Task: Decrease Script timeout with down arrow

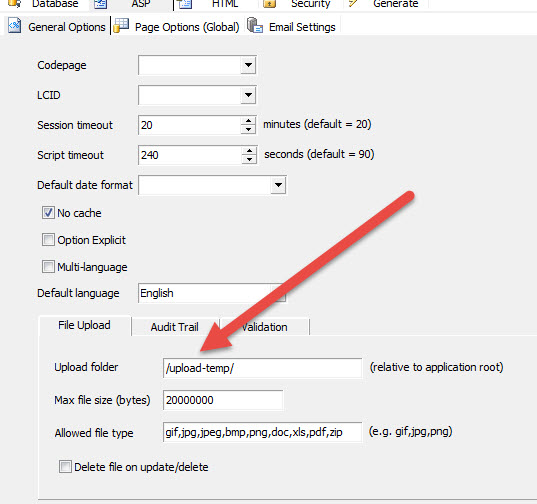Action: pos(249,159)
